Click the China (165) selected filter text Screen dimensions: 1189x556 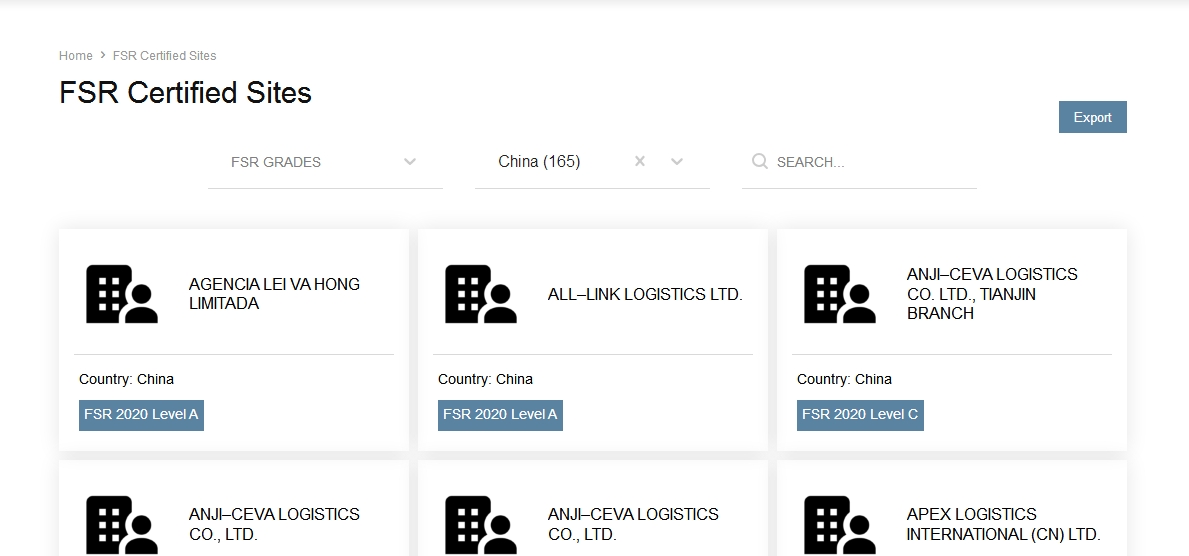(539, 162)
